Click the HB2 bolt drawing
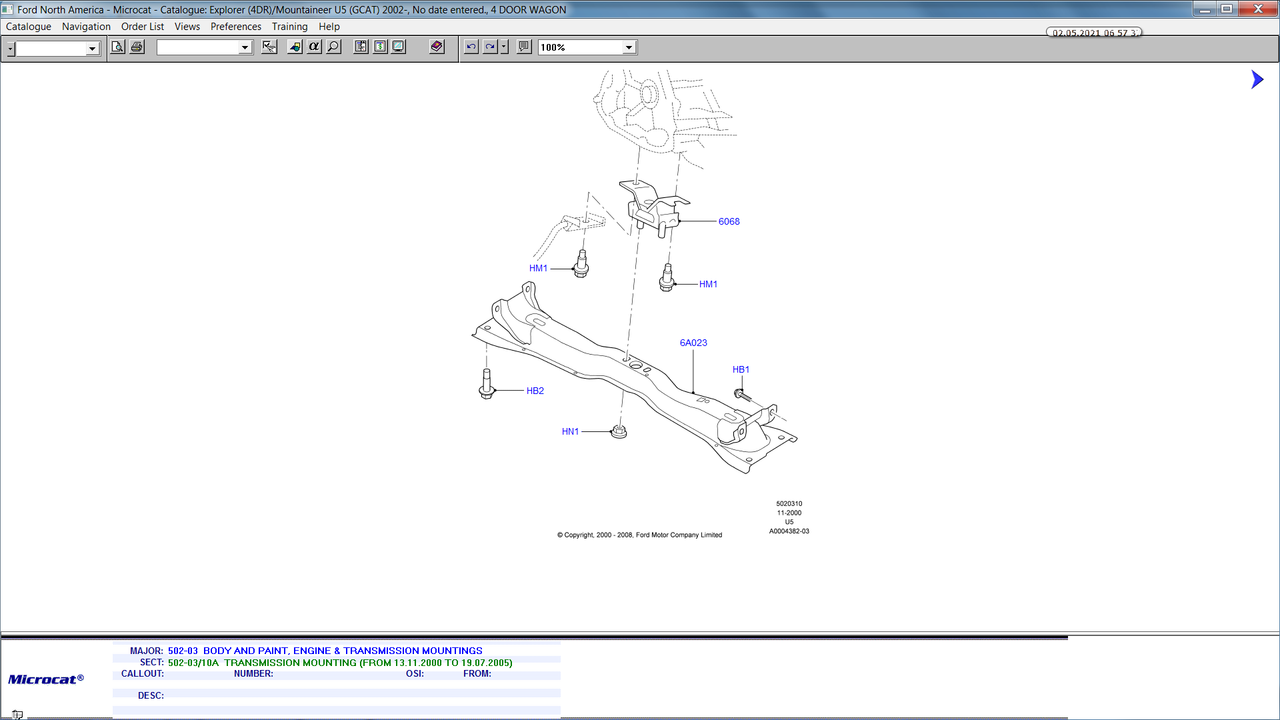This screenshot has width=1280, height=720. point(487,385)
